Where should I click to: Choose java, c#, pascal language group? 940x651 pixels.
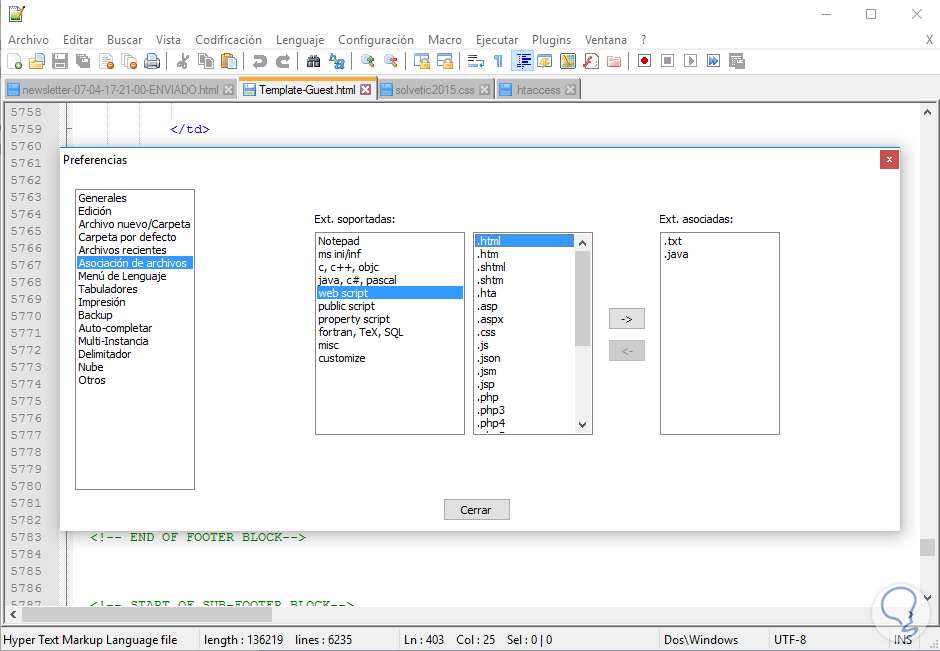click(355, 280)
